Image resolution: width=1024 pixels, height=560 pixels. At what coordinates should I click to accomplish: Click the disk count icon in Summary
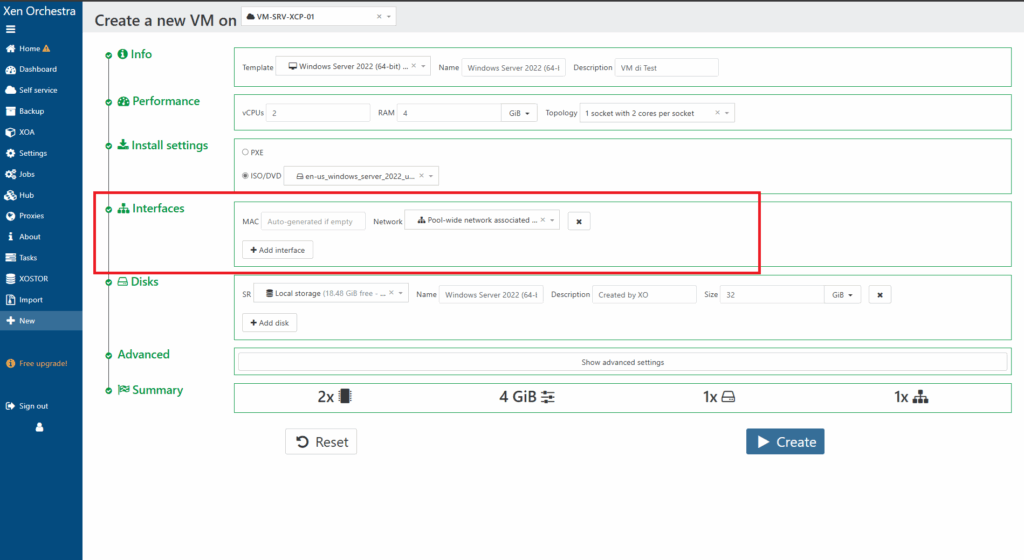click(x=728, y=397)
